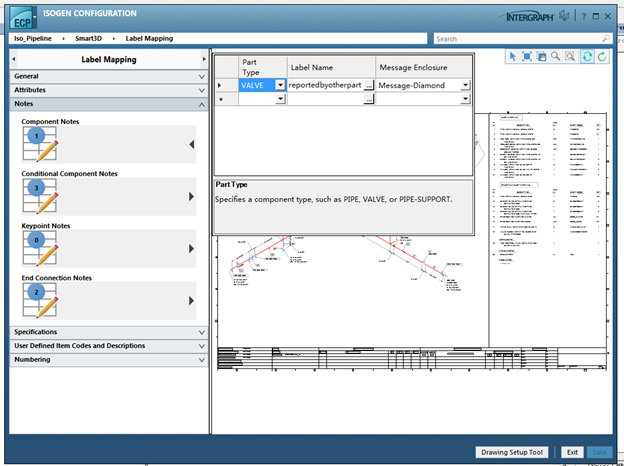The width and height of the screenshot is (624, 466).
Task: Expand the Attributes section
Action: click(x=109, y=90)
